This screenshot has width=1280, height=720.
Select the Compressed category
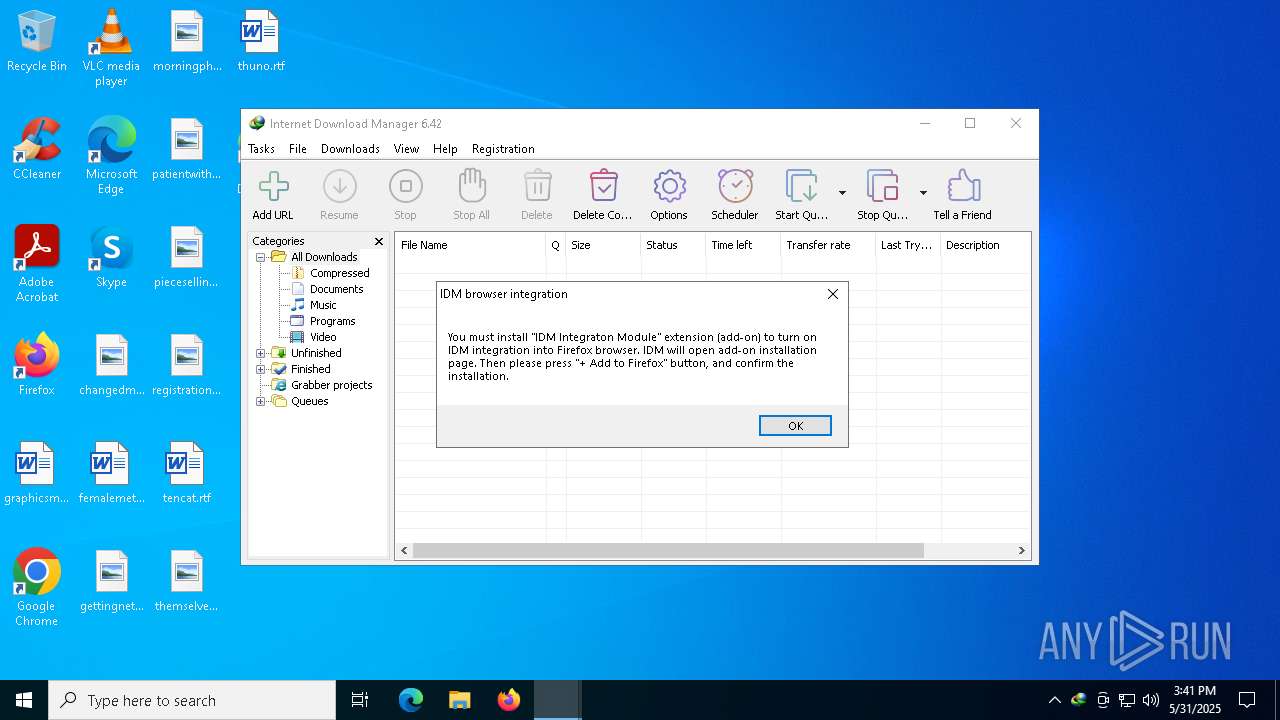[339, 273]
